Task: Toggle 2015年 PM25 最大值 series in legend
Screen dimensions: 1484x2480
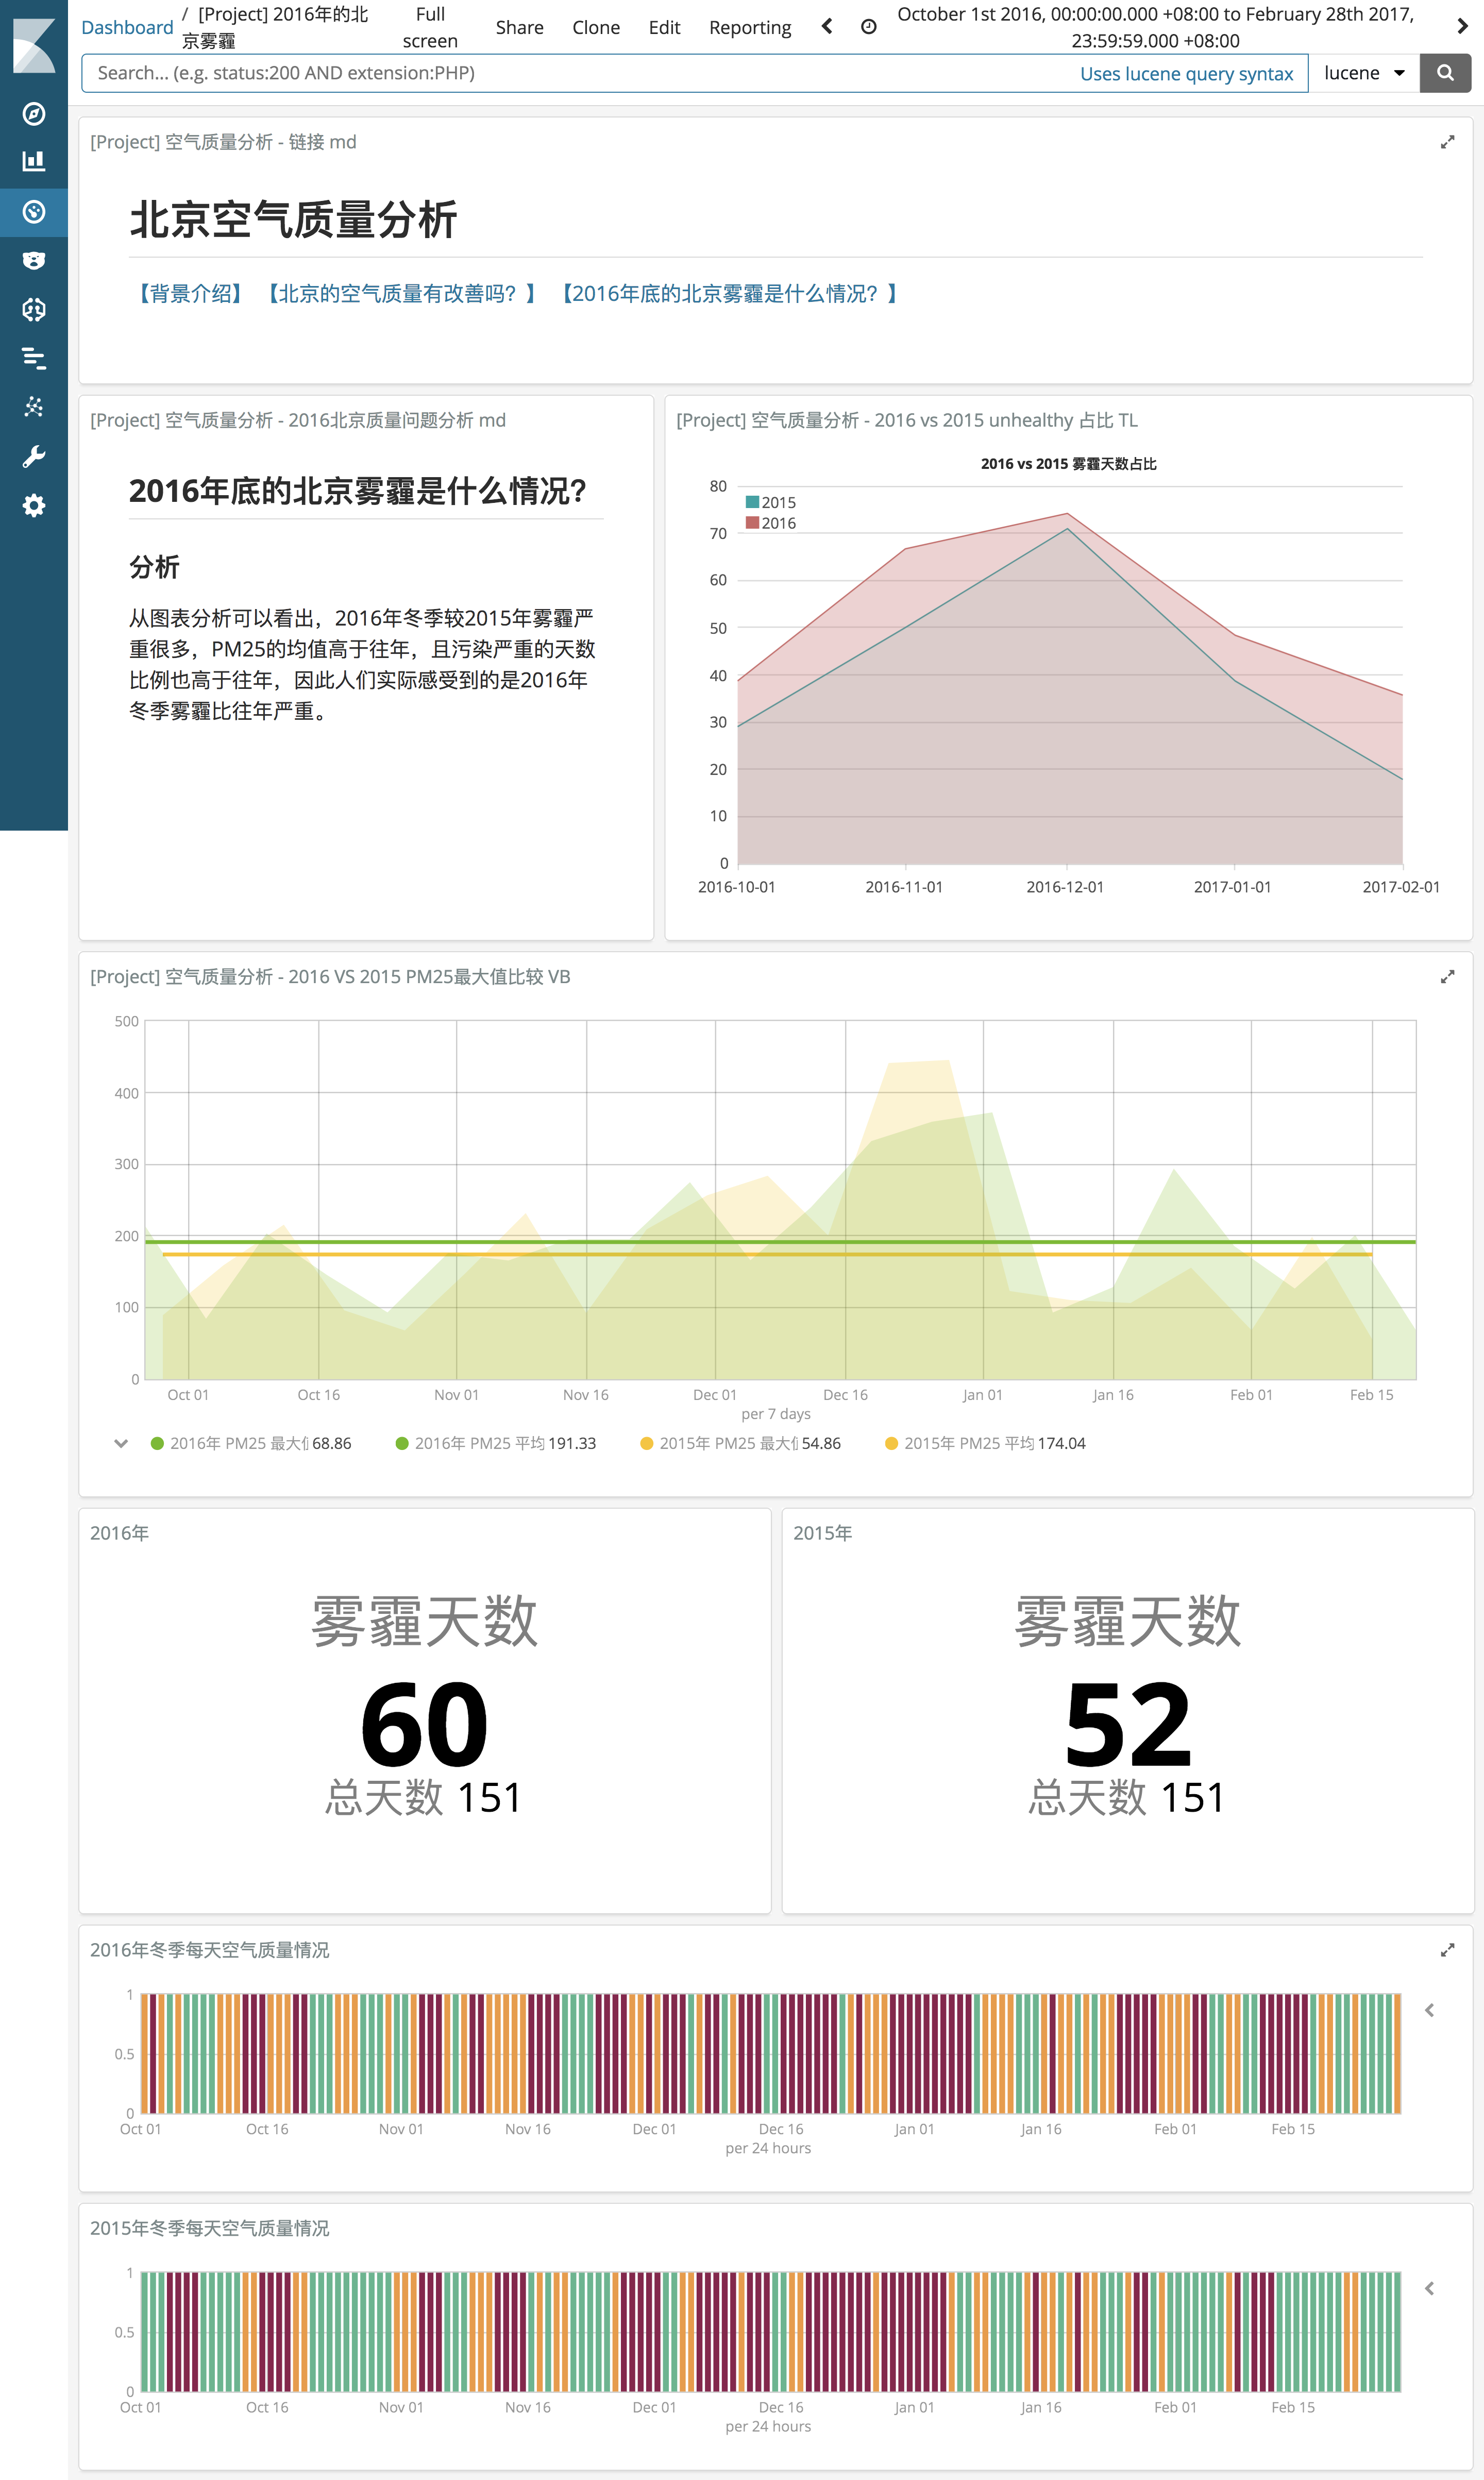Action: click(x=741, y=1443)
